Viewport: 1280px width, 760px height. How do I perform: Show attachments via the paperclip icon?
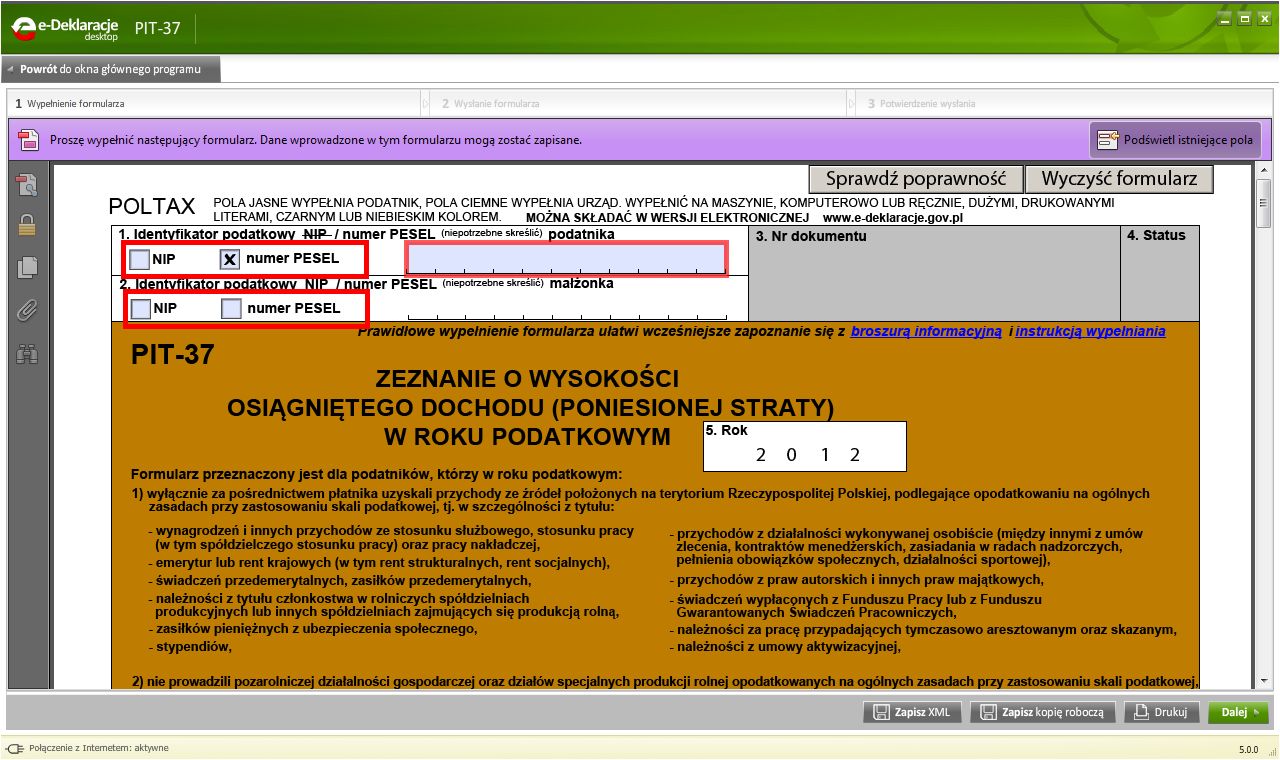click(27, 310)
